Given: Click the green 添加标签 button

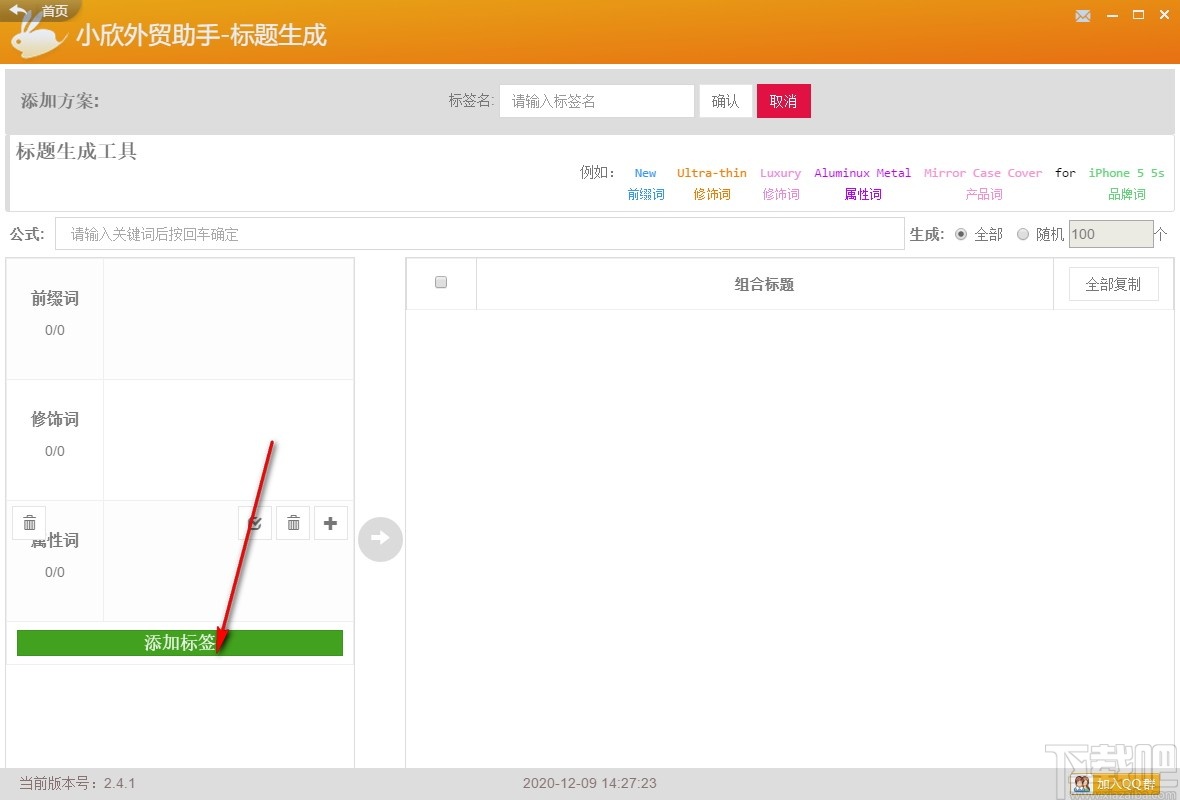Looking at the screenshot, I should click(x=180, y=643).
